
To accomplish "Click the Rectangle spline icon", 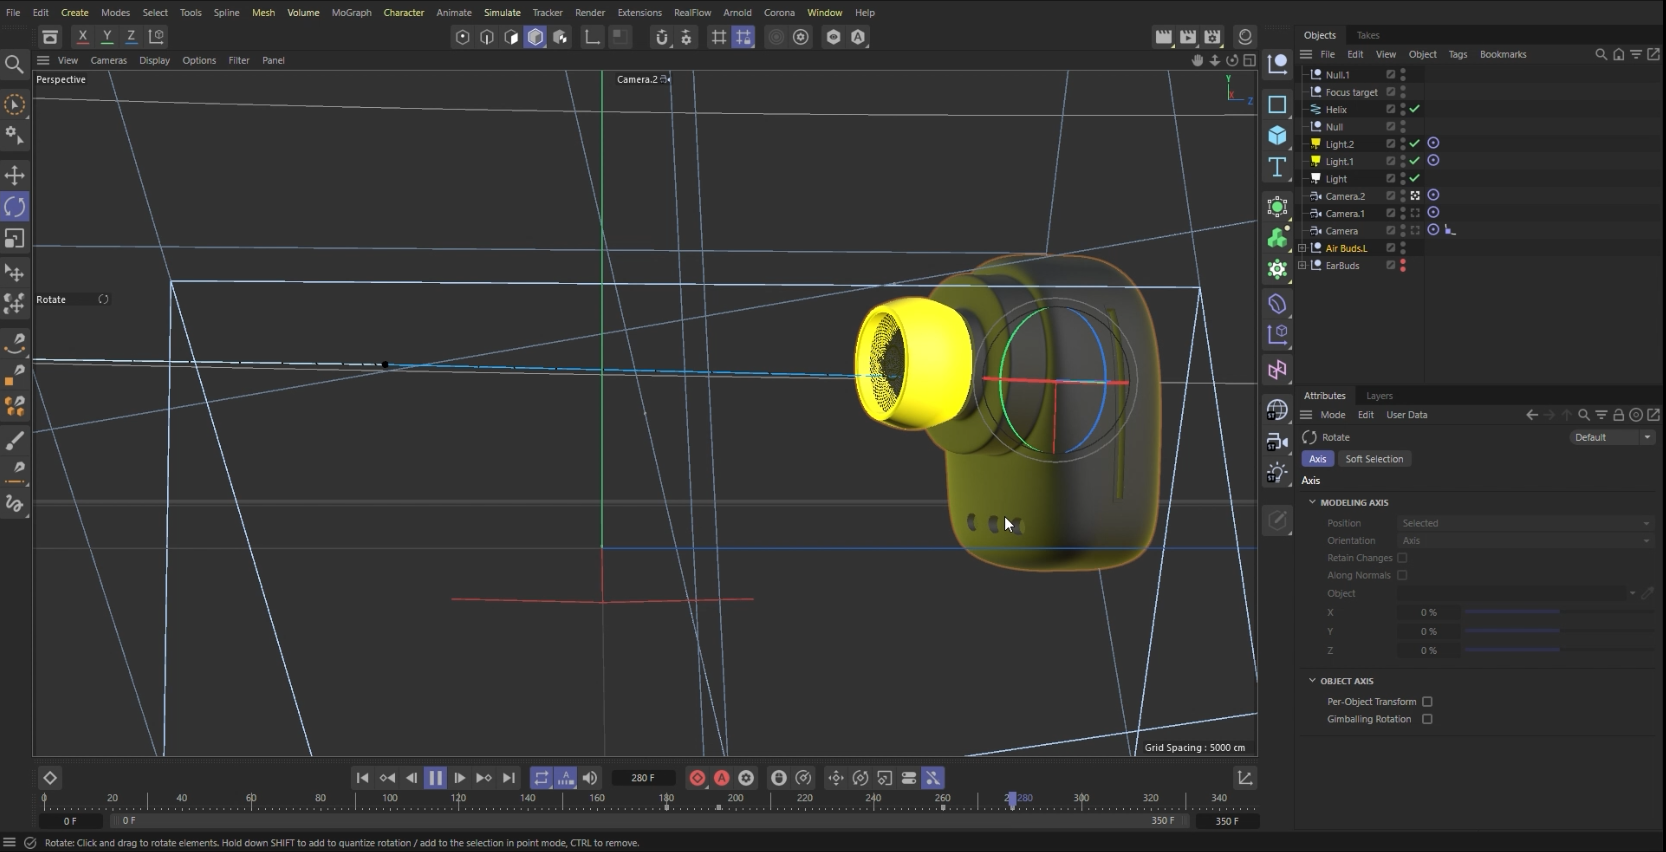I will tap(1277, 104).
